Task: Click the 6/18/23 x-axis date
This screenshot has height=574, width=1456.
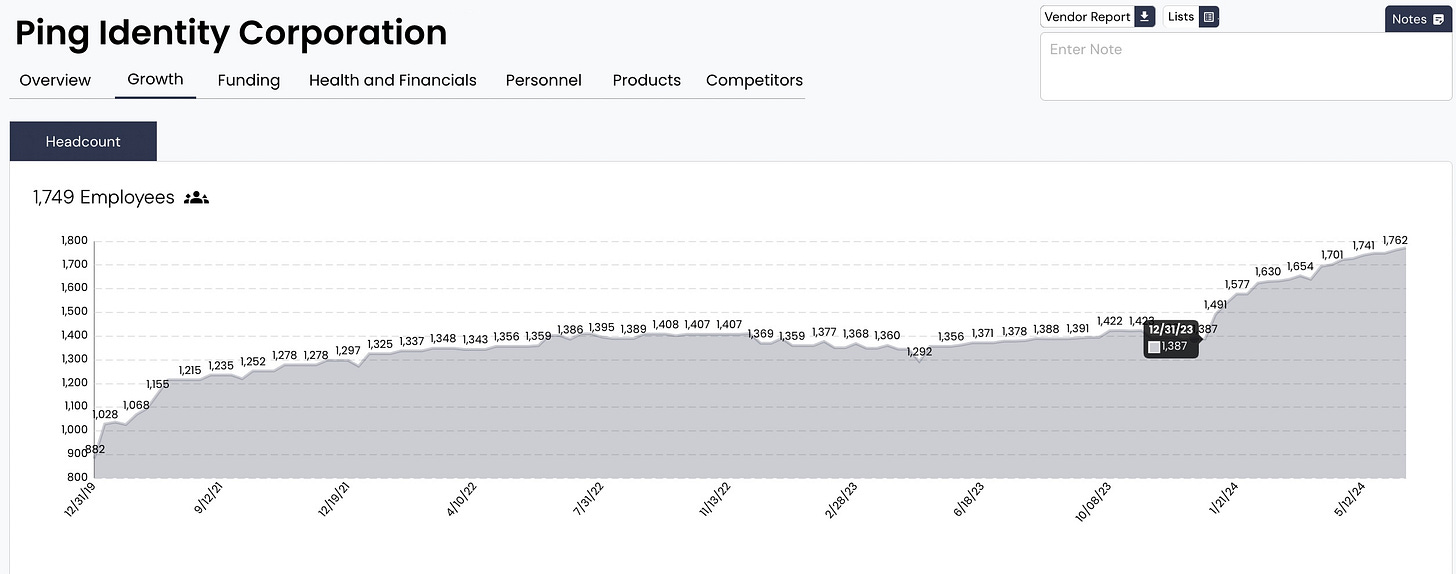Action: point(968,499)
